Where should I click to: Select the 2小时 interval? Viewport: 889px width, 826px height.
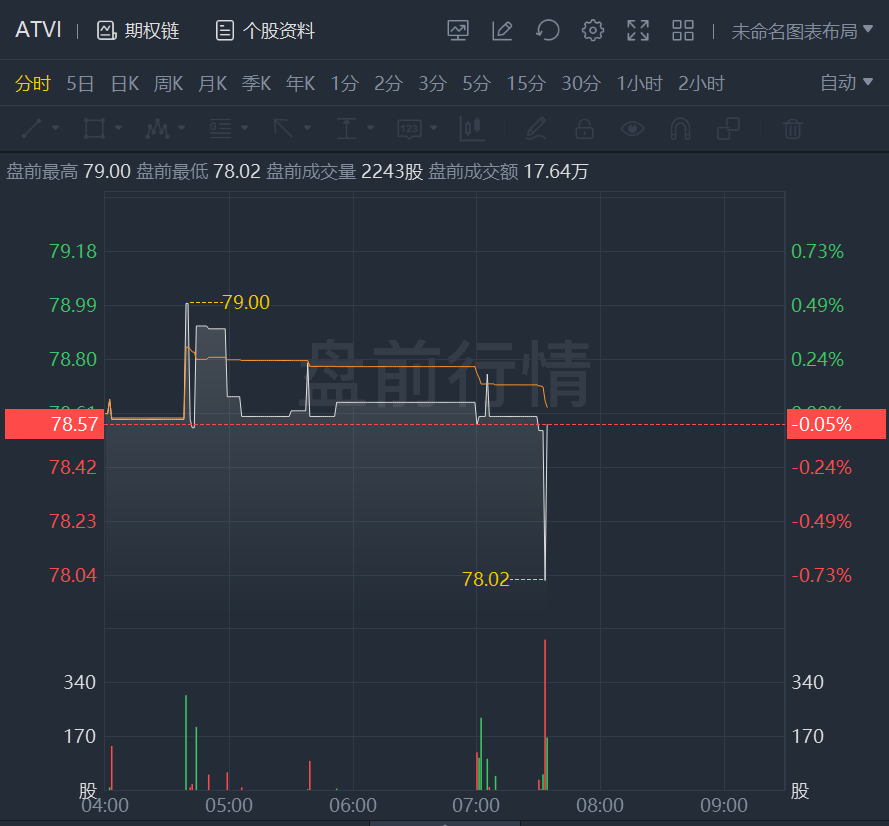point(701,83)
